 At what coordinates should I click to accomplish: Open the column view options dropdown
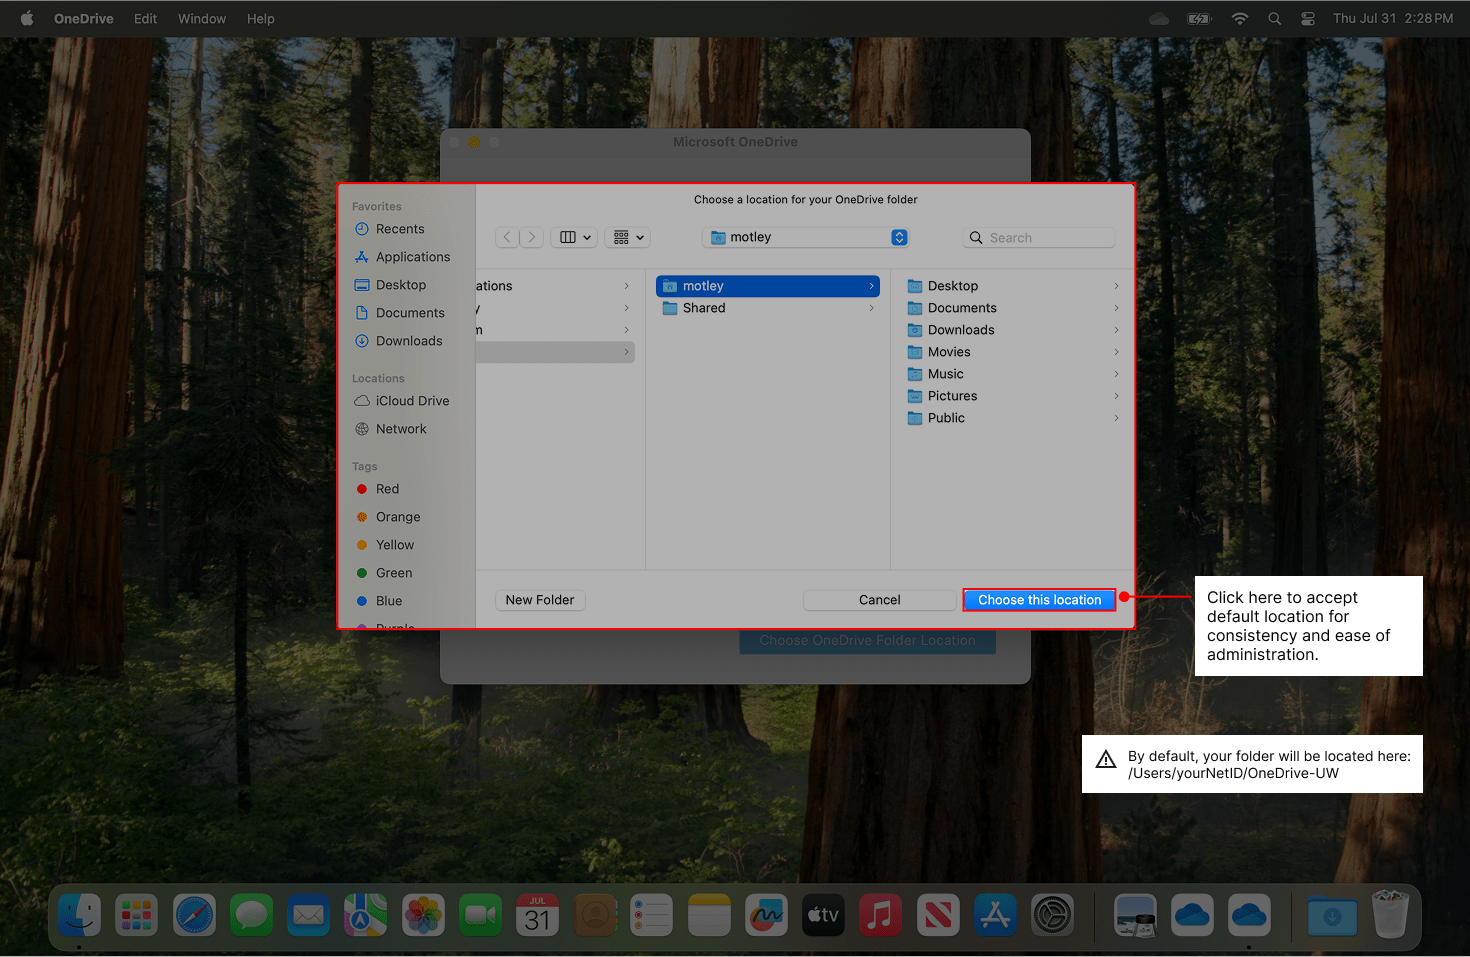point(575,237)
